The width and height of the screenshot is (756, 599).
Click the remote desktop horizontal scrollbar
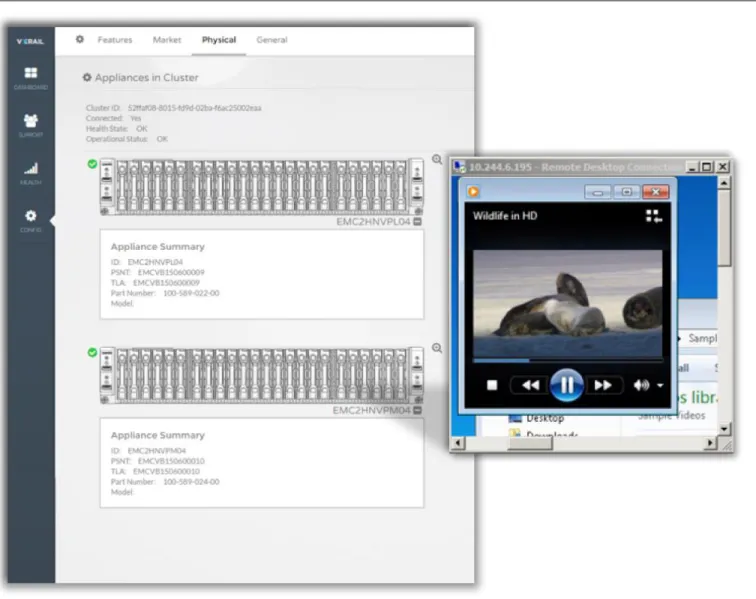[583, 443]
